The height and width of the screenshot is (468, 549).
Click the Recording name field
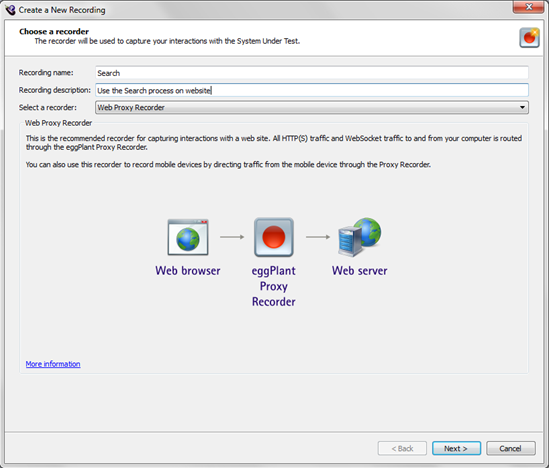click(x=312, y=73)
